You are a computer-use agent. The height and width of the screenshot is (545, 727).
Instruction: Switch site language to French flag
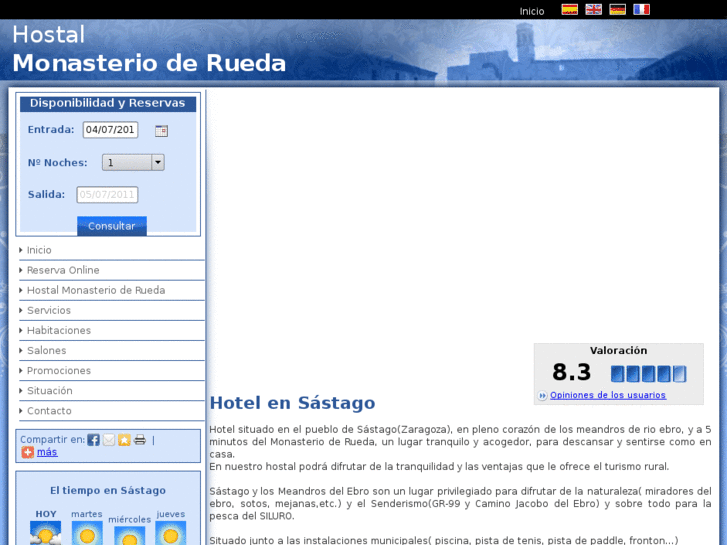[x=642, y=10]
